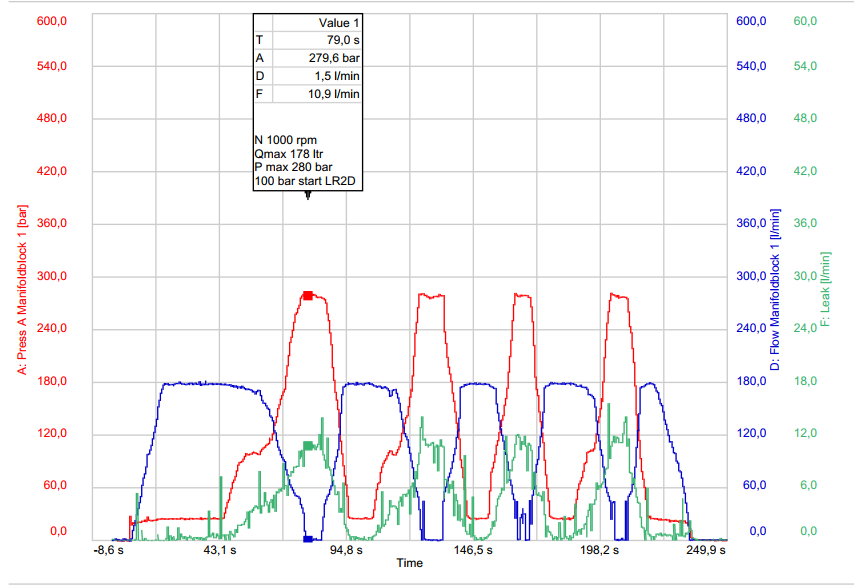854x586 pixels.
Task: Click the red pressure marker on curve peak
Action: [308, 295]
